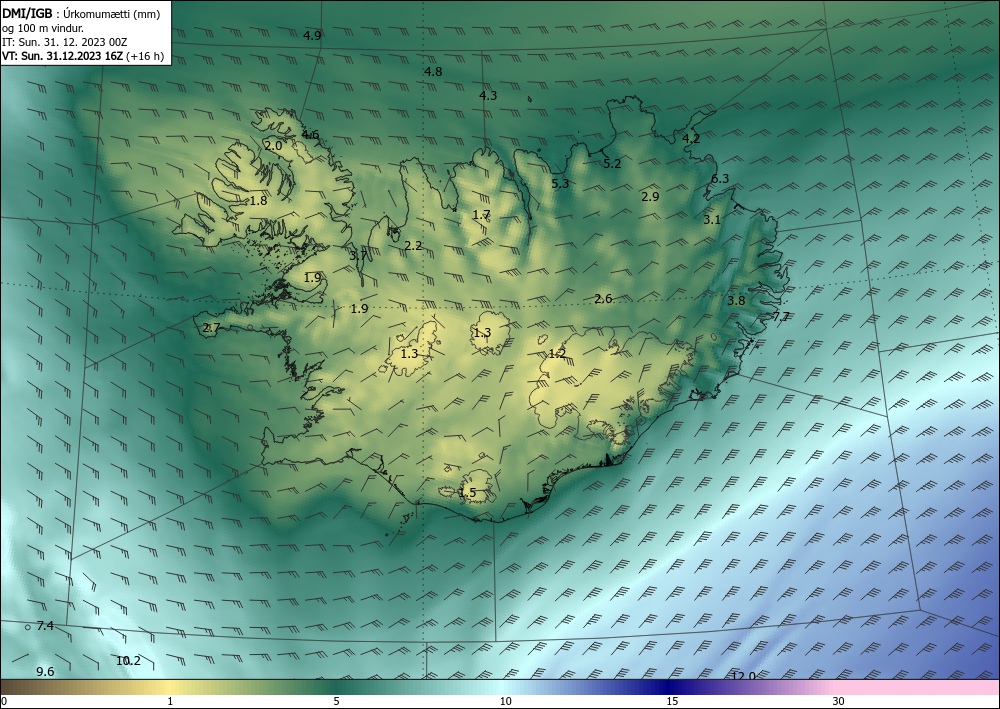Click the 3.1 value label
This screenshot has width=1000, height=709.
click(712, 219)
